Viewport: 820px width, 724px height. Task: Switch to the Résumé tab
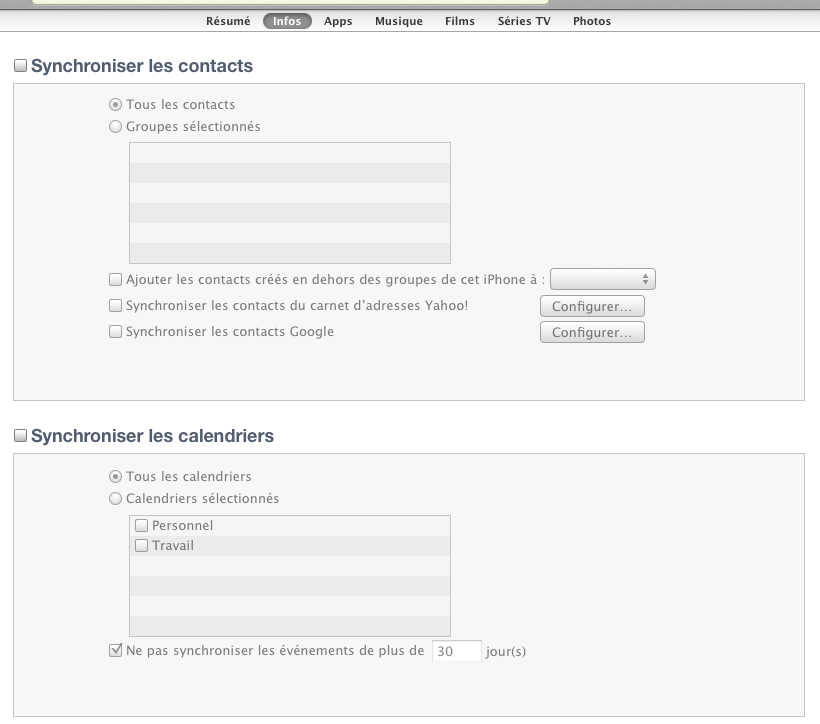pos(228,21)
